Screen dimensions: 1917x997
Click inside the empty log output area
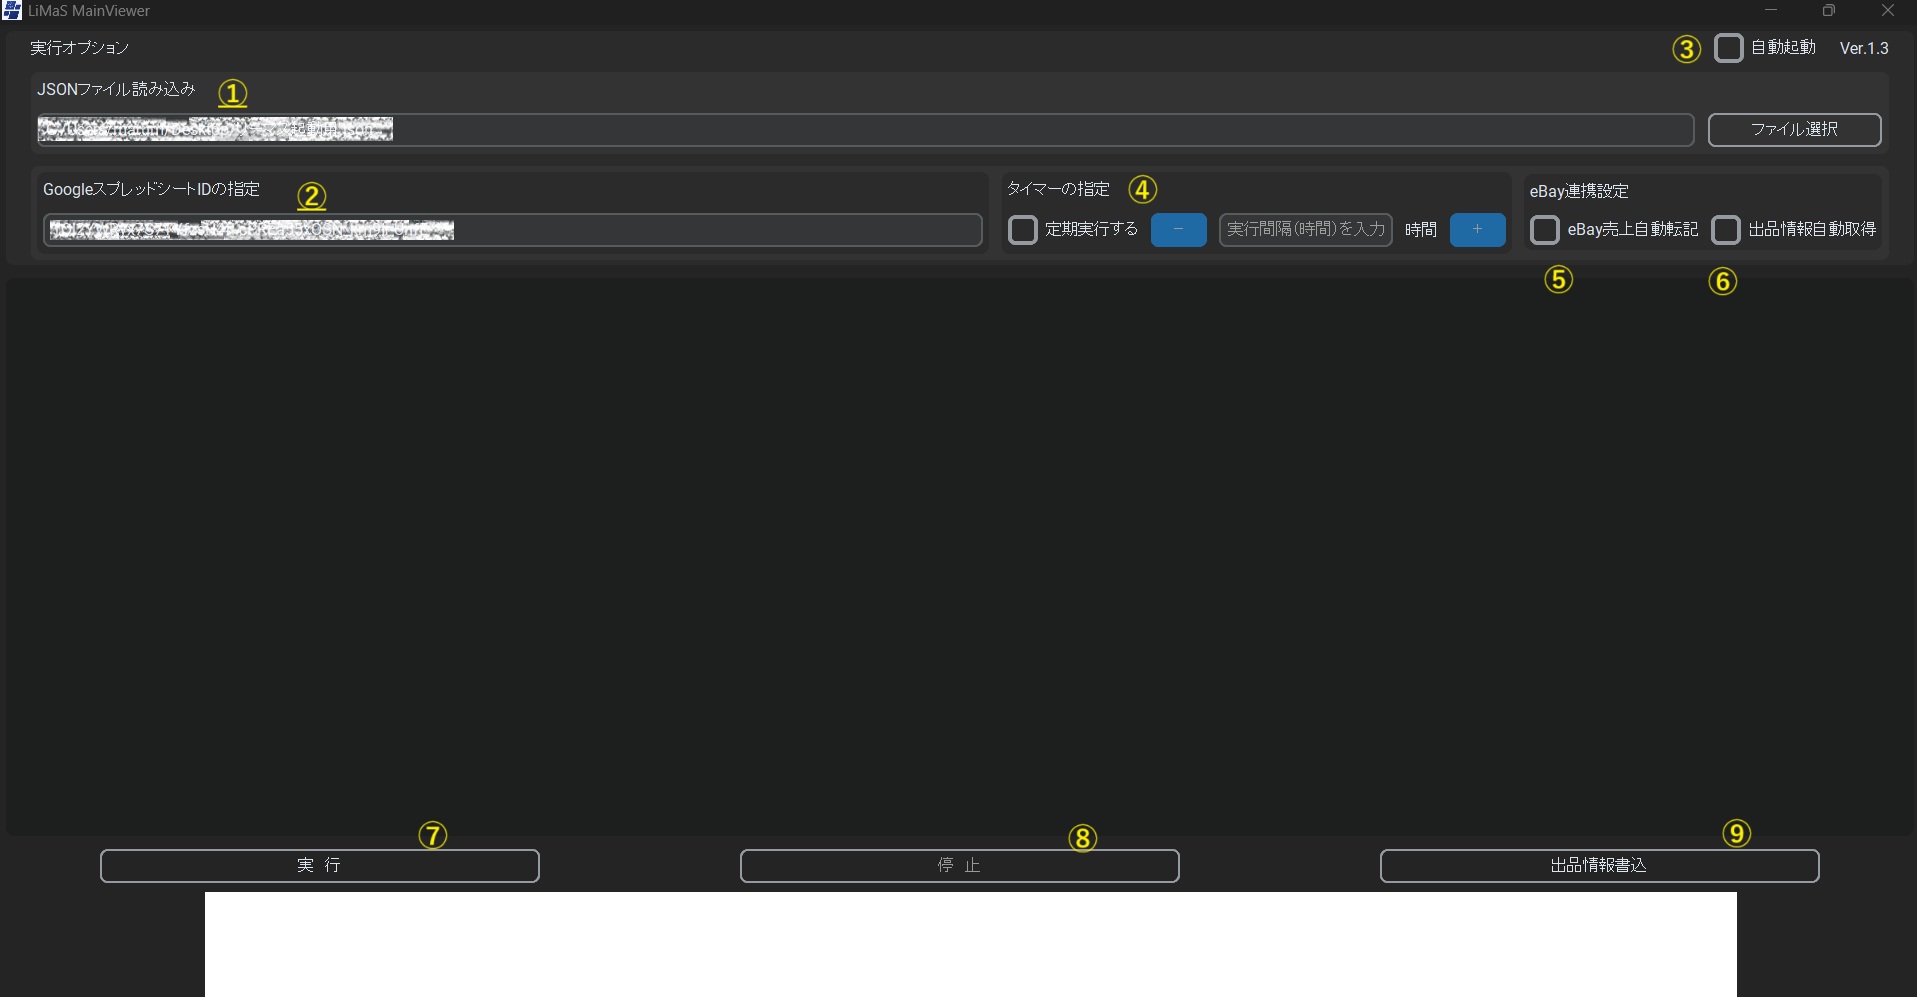[x=958, y=555]
